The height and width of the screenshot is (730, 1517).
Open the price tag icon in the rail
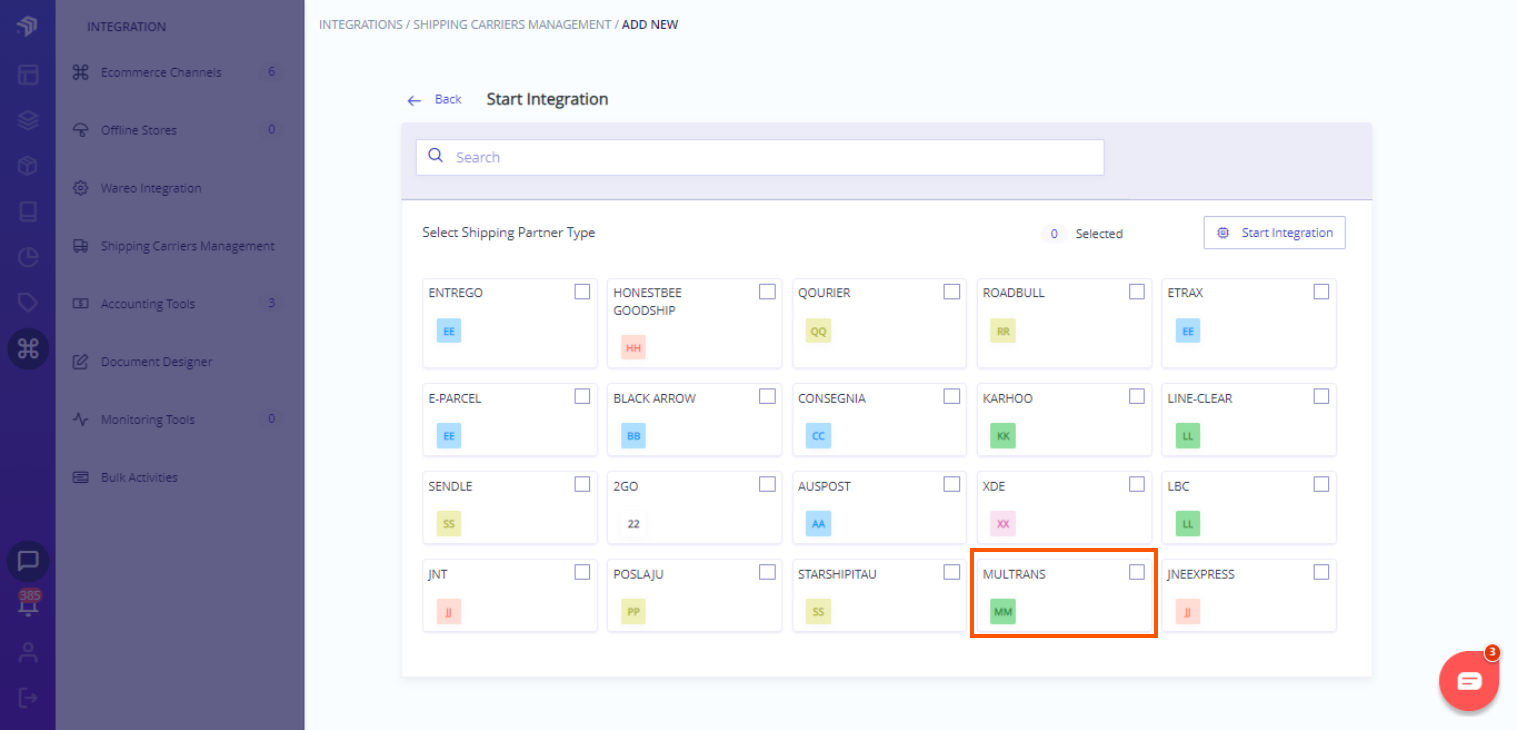27,302
